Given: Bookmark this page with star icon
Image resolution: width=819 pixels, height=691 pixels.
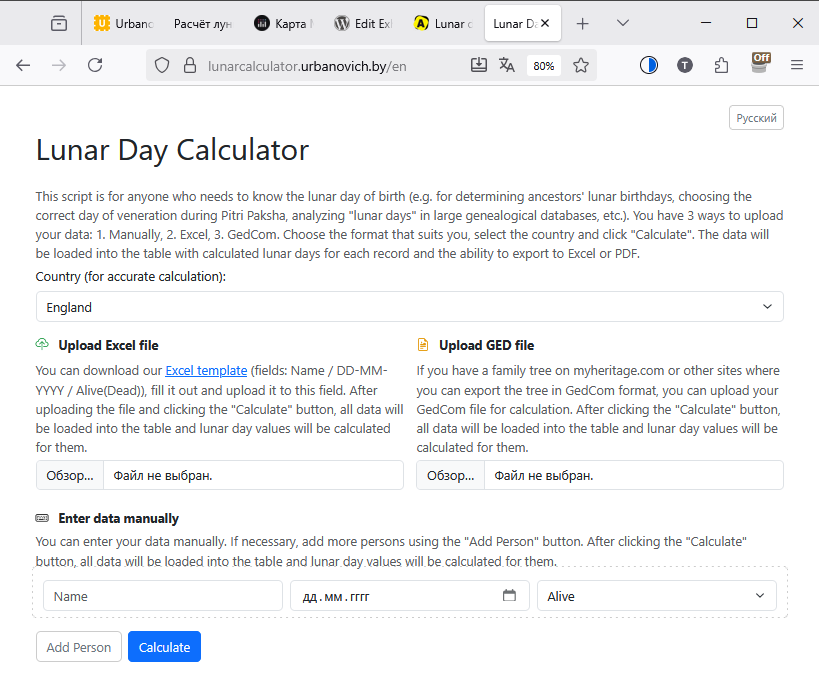Looking at the screenshot, I should (581, 65).
